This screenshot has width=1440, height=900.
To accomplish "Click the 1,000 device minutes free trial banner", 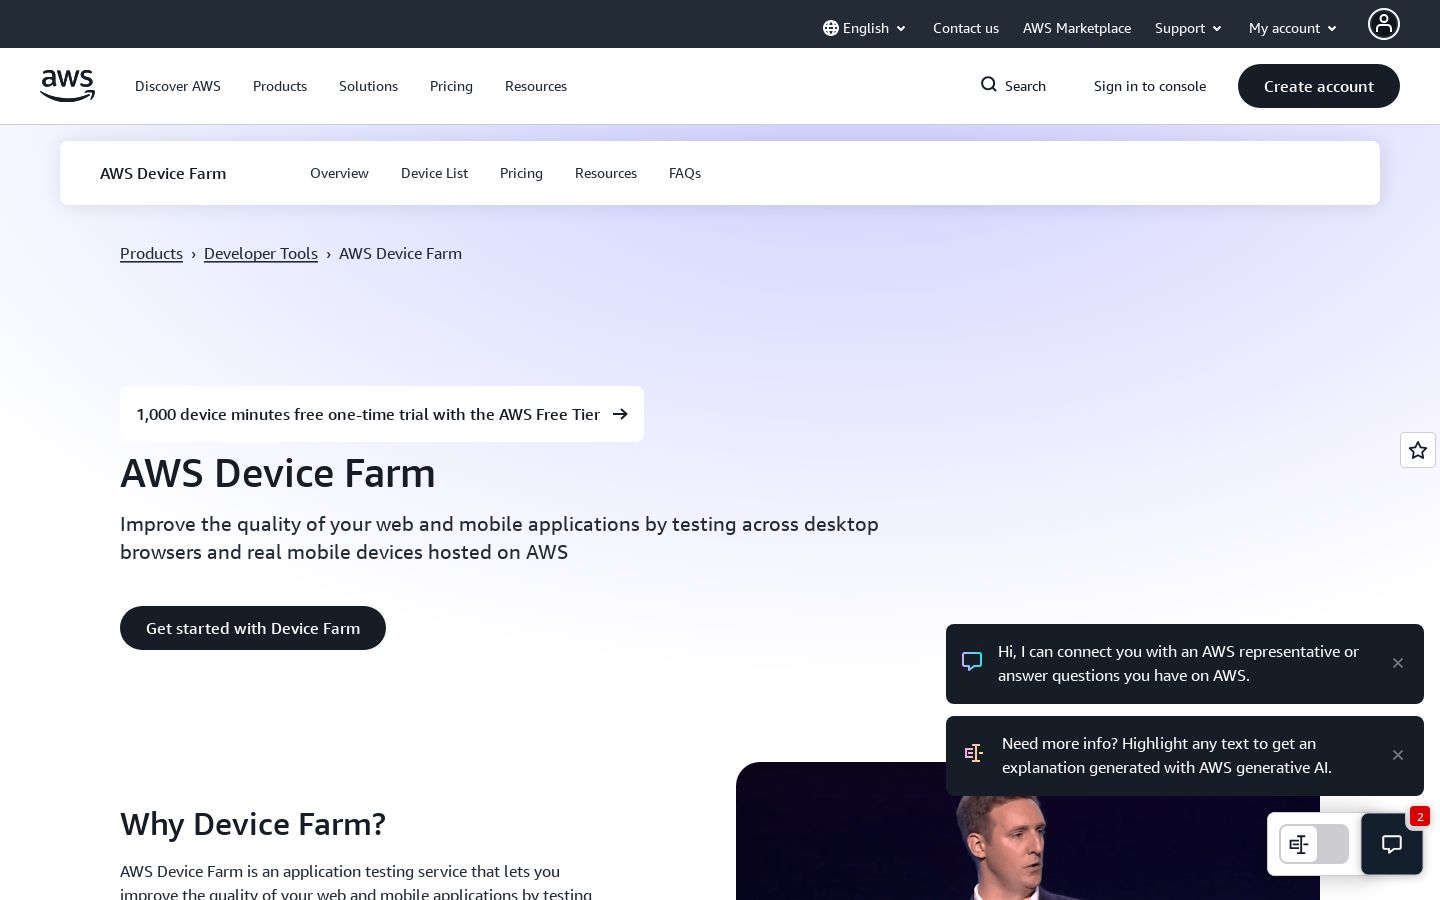I will point(382,414).
